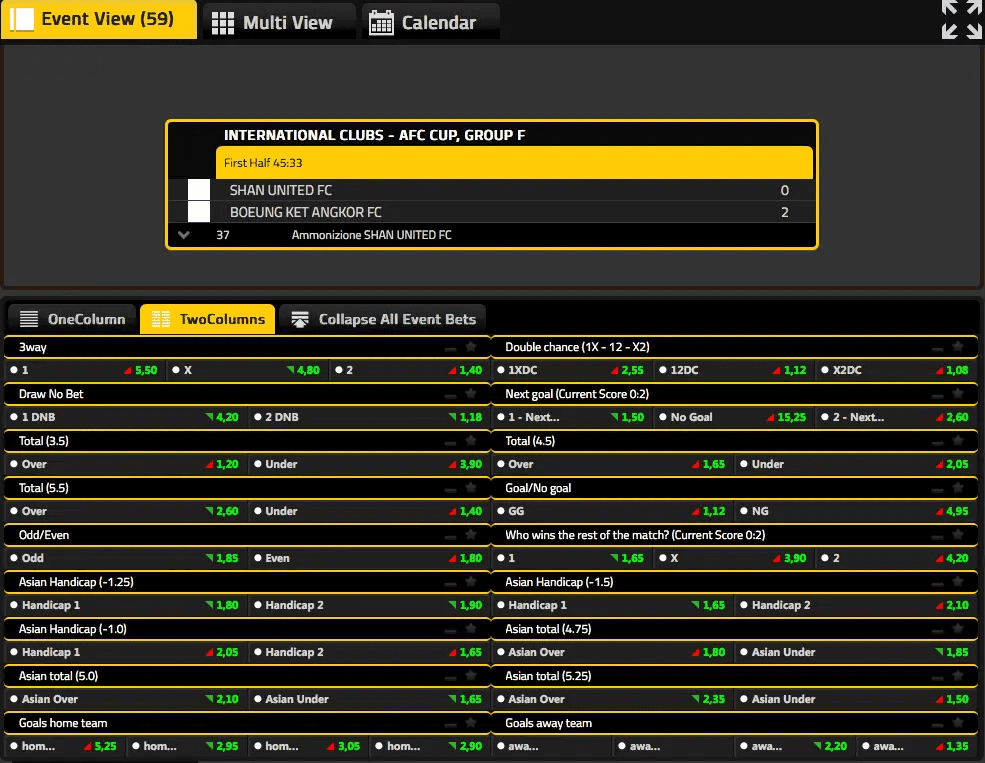The image size is (985, 763).
Task: Select the TwoColumns layout option
Action: (208, 319)
